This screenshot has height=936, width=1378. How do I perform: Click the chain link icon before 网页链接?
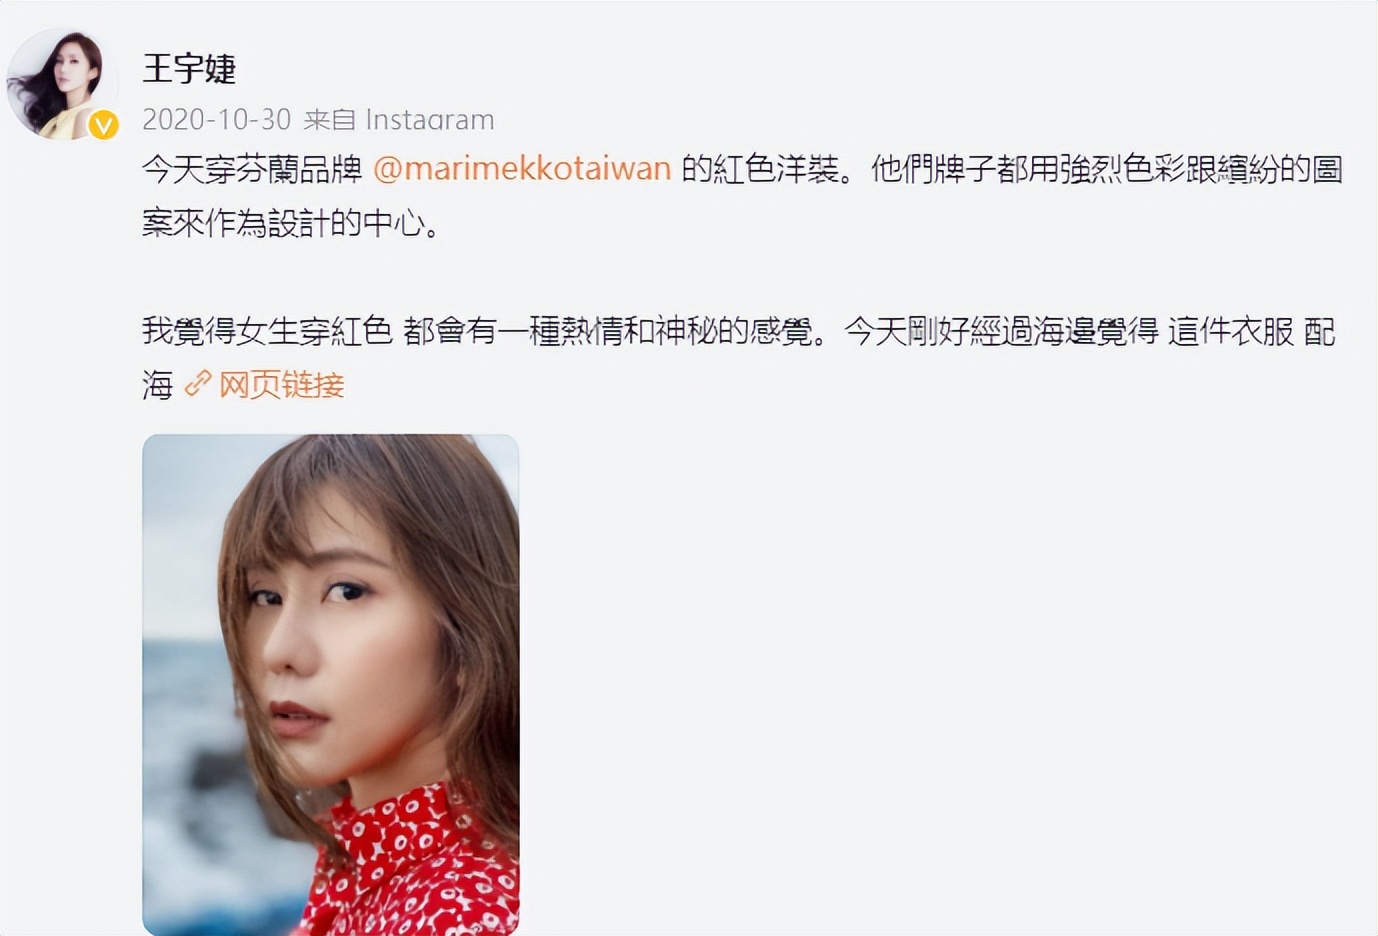(198, 383)
